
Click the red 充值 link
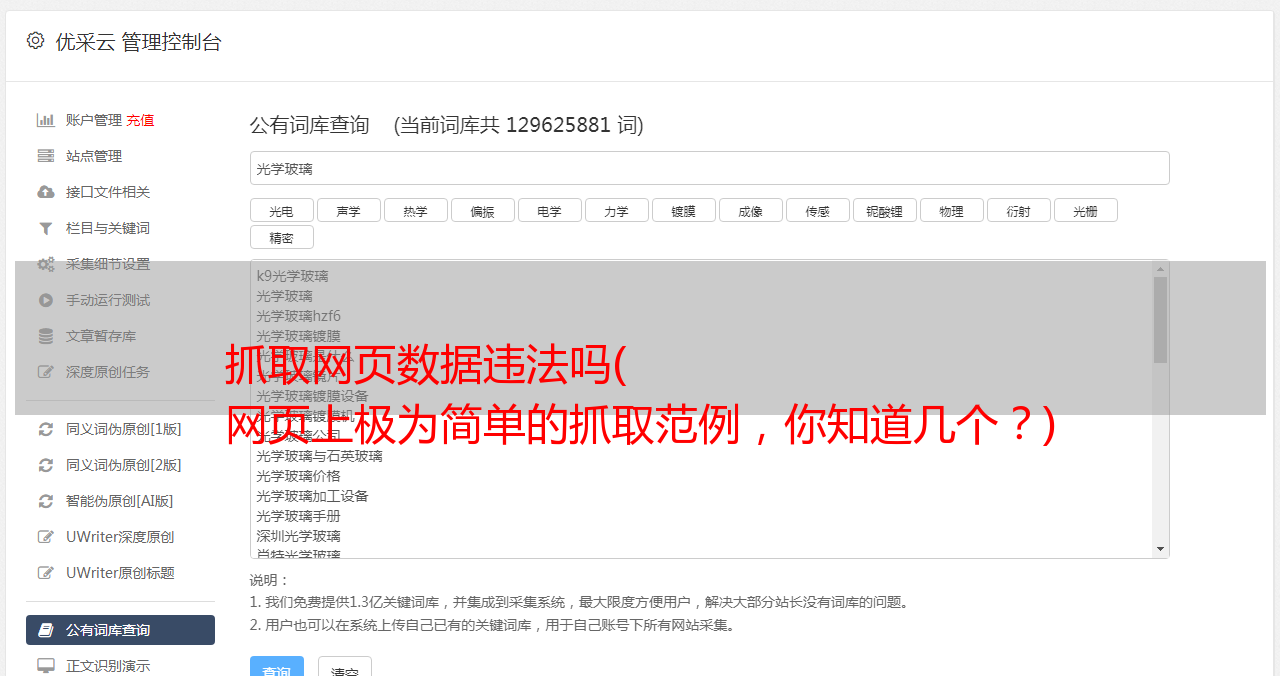coord(140,120)
